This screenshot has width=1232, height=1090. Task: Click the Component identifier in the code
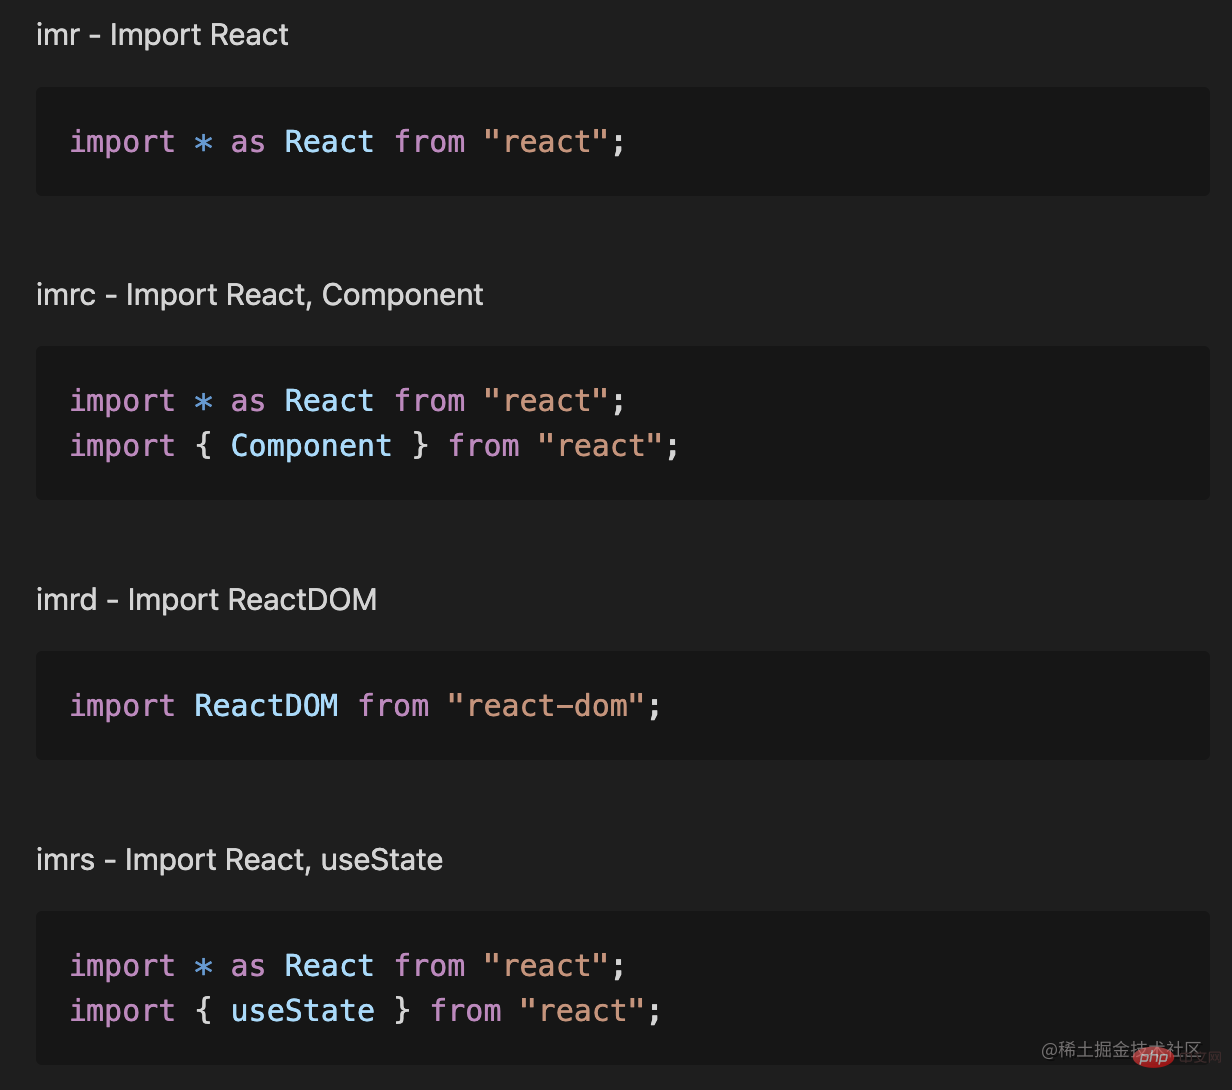[x=311, y=446]
